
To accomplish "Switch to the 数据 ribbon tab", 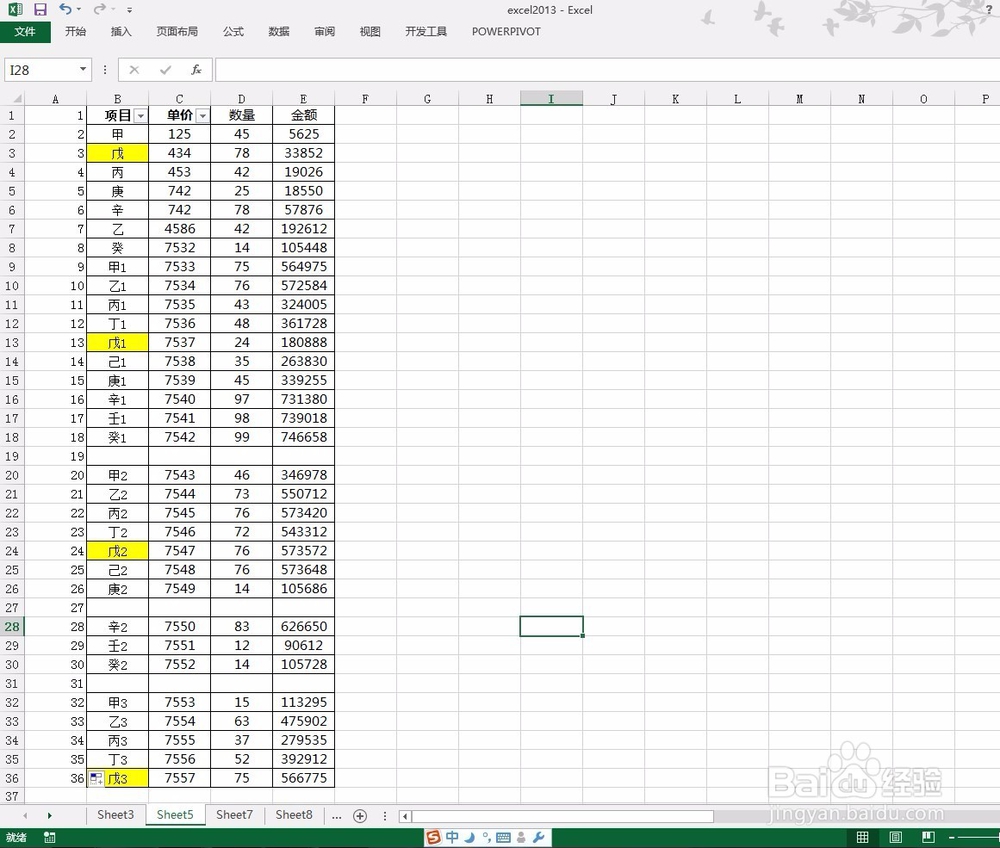I will (278, 31).
